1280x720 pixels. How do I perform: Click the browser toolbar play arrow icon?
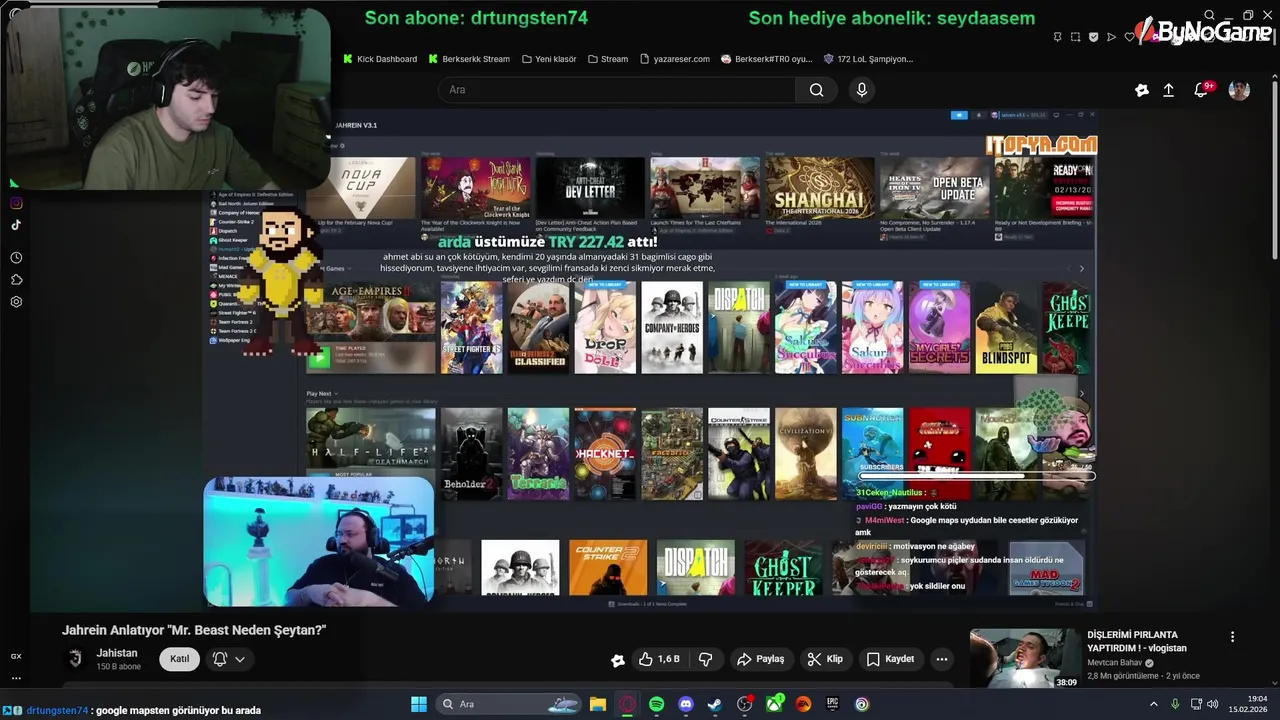click(1112, 37)
